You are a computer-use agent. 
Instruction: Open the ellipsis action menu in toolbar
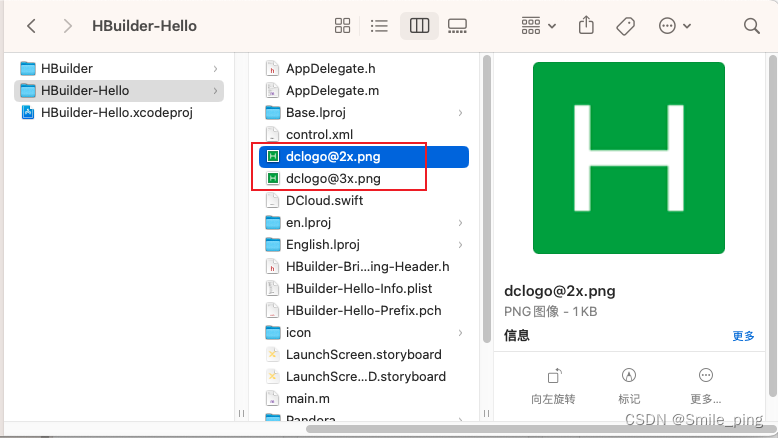click(674, 26)
